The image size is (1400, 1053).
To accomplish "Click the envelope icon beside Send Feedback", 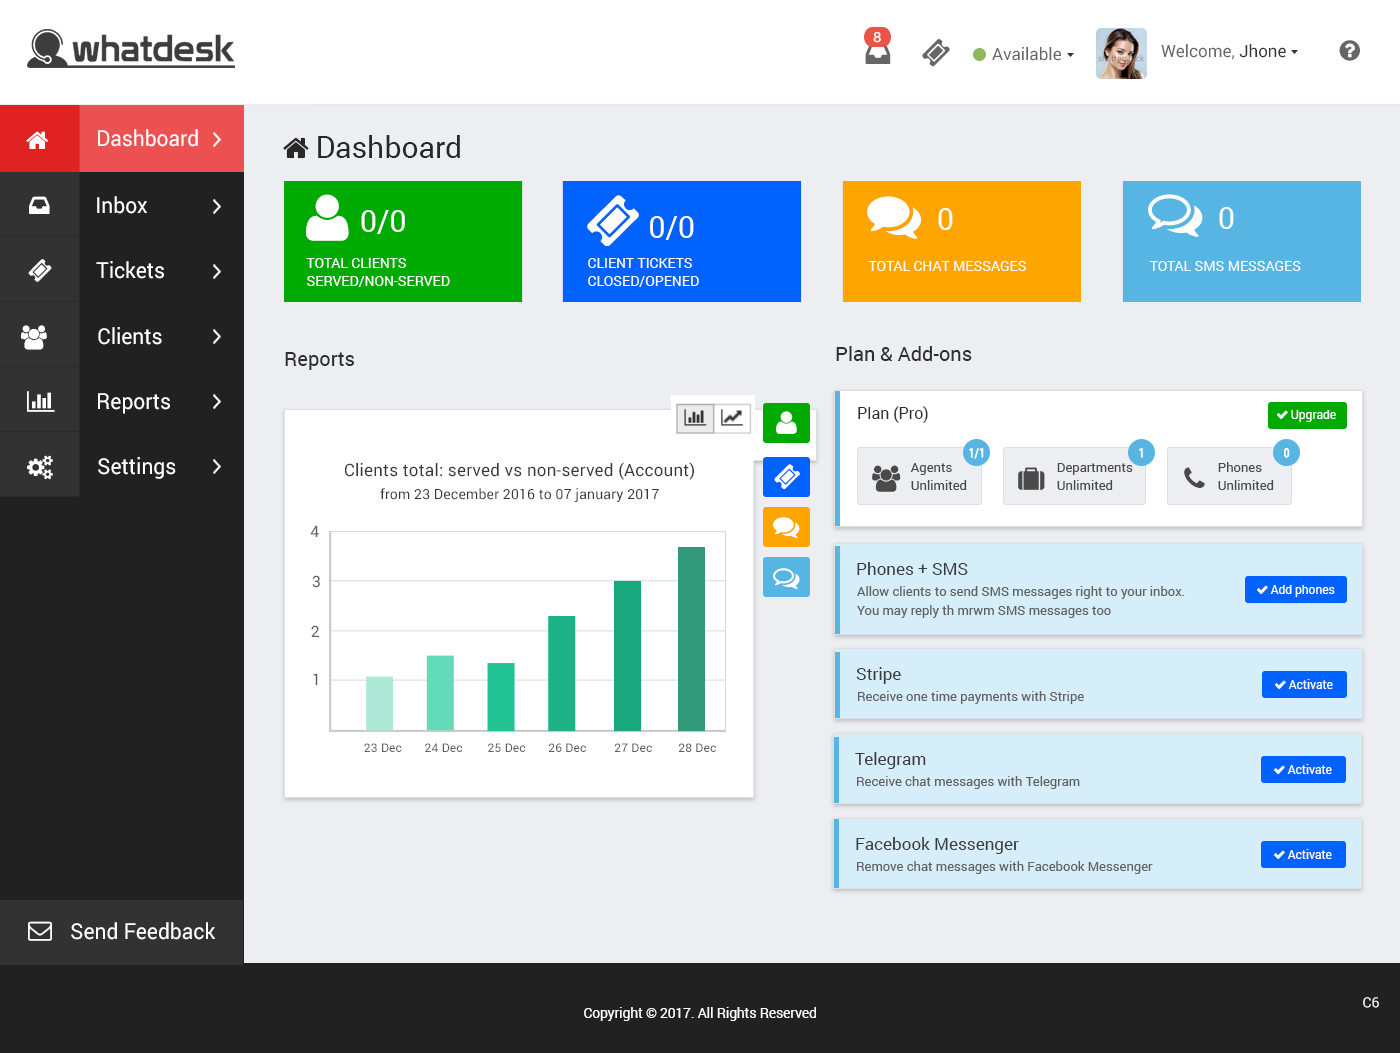I will (40, 932).
